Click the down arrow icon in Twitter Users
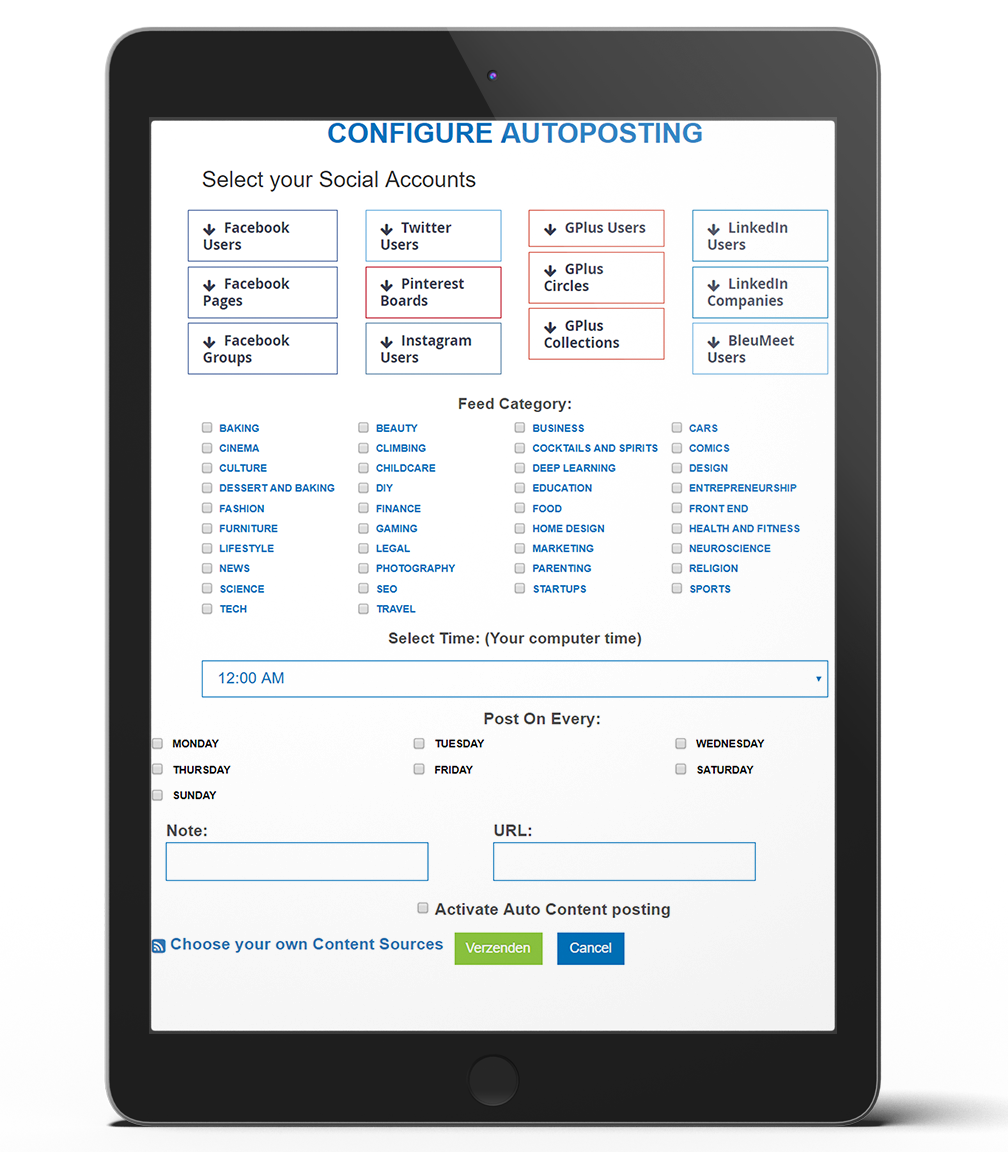Screen dimensions: 1008x1152 point(386,229)
